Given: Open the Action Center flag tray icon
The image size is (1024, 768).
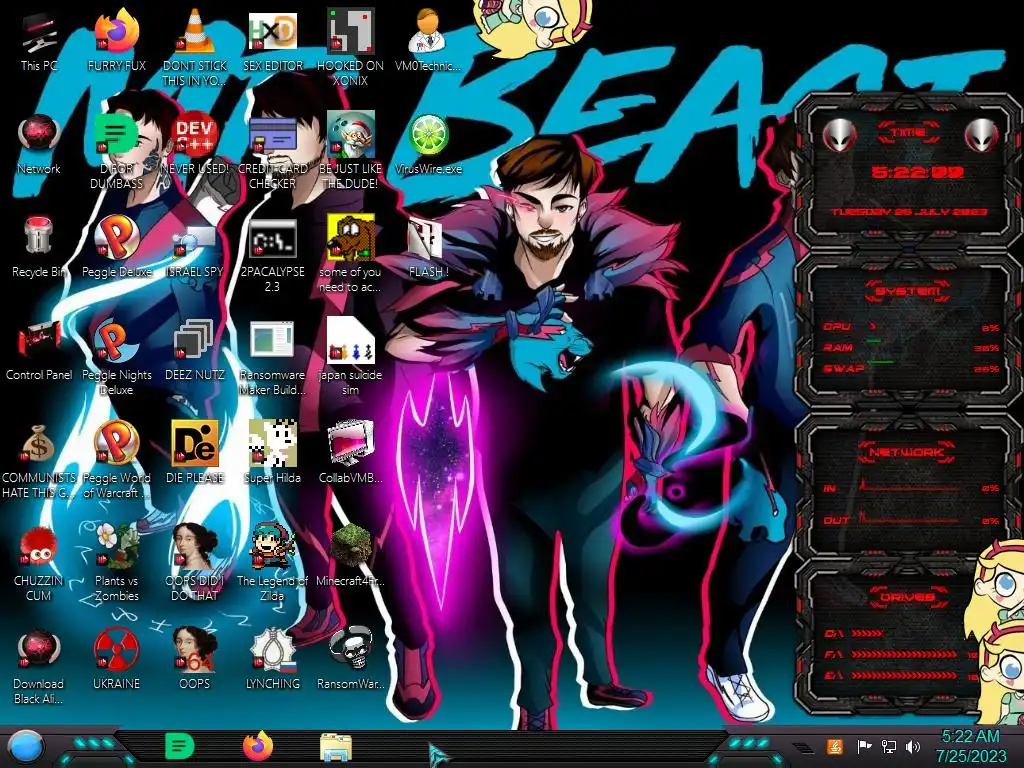Looking at the screenshot, I should [x=864, y=746].
